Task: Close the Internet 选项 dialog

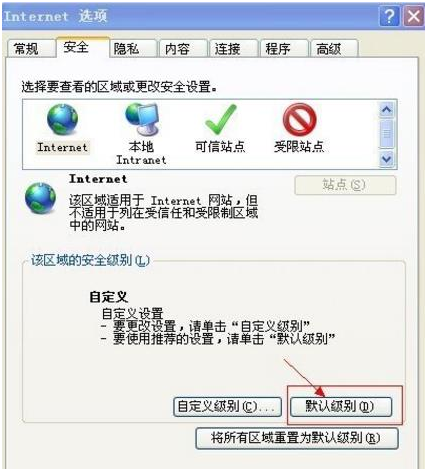Action: (414, 16)
